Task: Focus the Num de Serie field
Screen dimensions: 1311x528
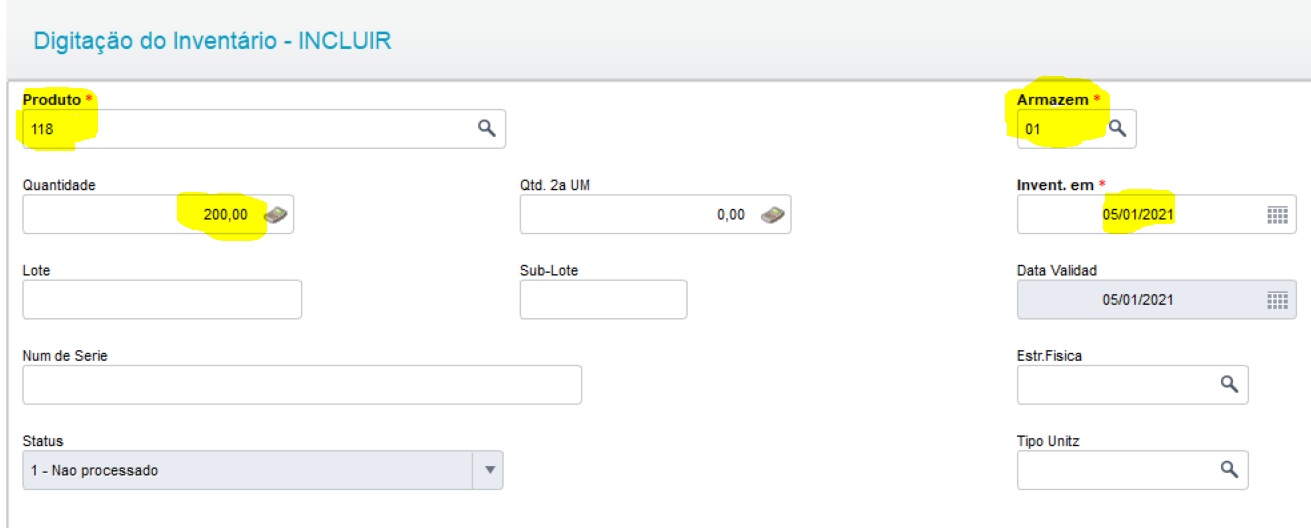Action: [x=302, y=385]
